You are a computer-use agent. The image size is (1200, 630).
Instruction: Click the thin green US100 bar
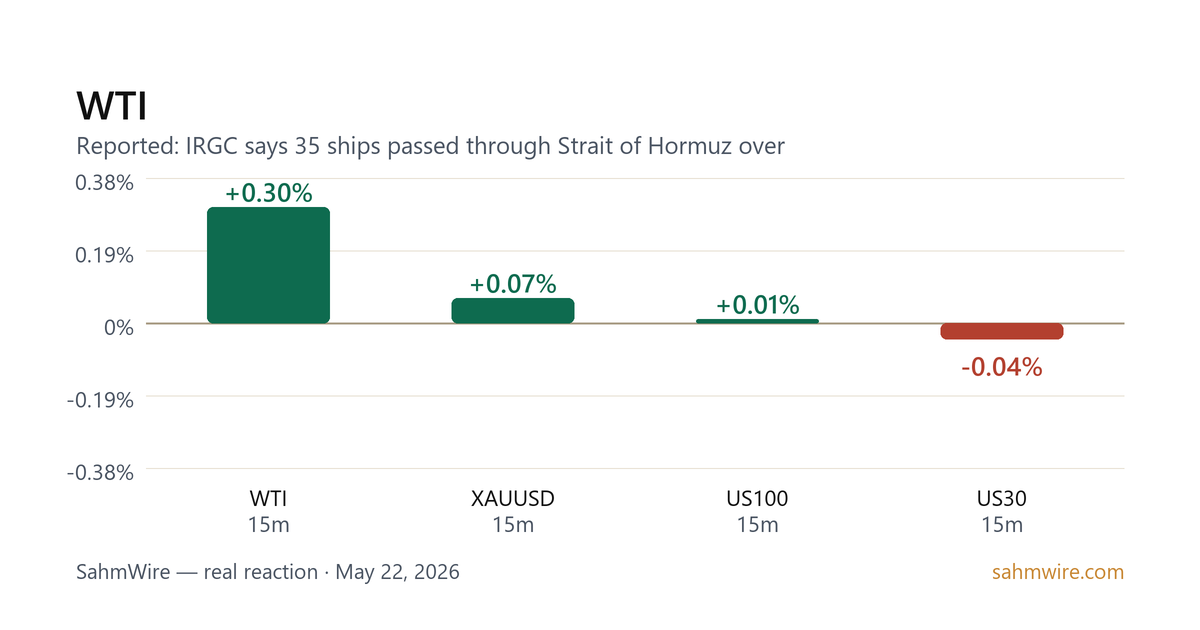coord(757,321)
